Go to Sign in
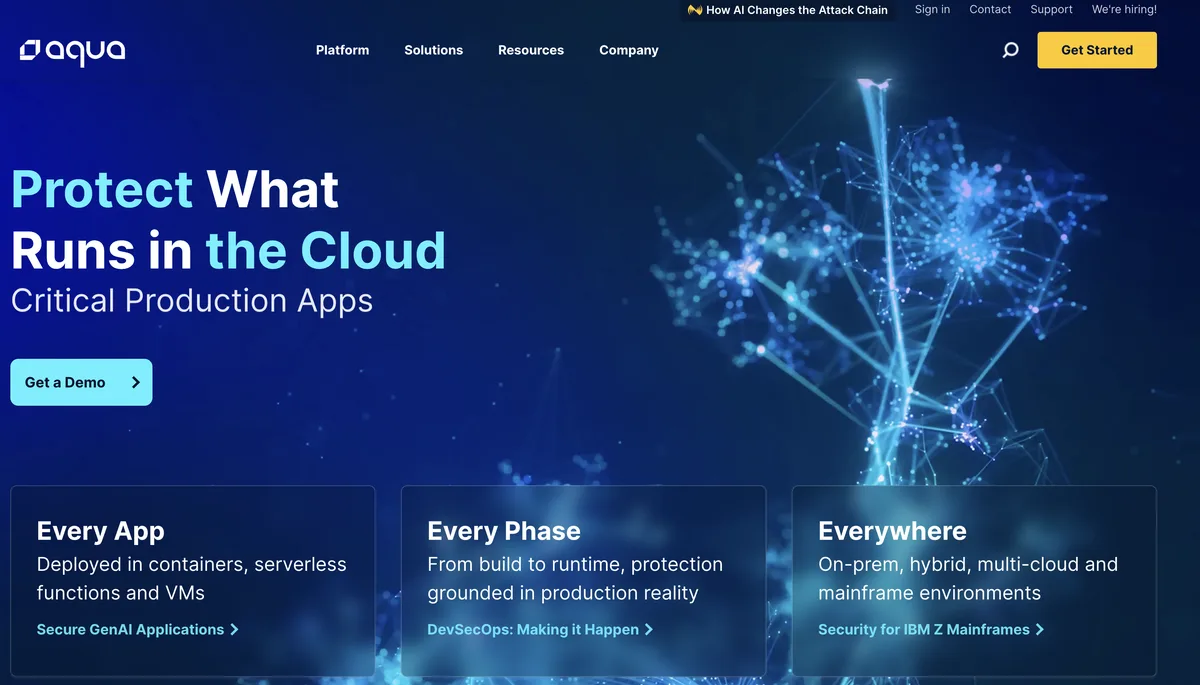This screenshot has height=685, width=1200. 932,9
